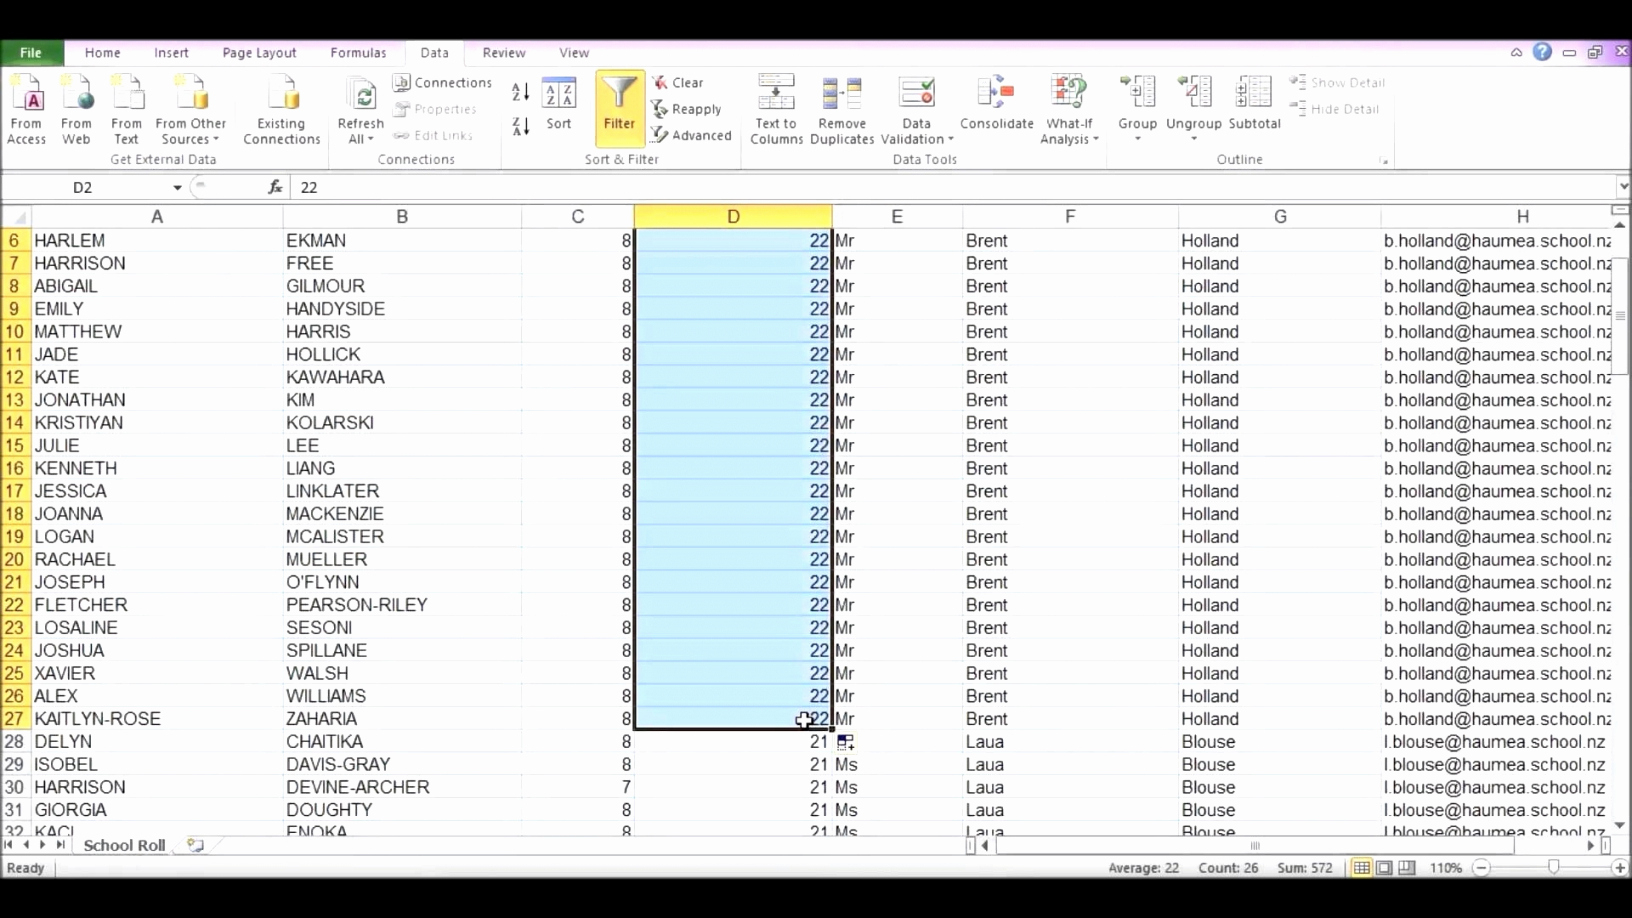This screenshot has width=1632, height=918.
Task: Sort column ascending A to Z
Action: click(x=520, y=92)
